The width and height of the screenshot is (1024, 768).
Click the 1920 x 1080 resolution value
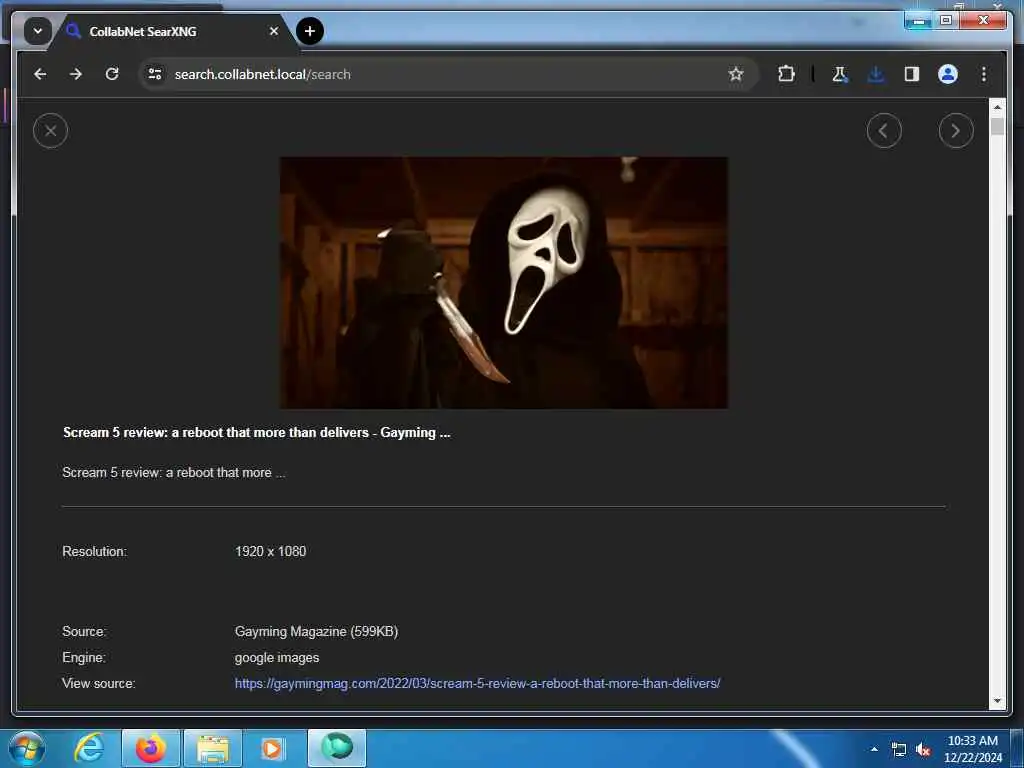(270, 551)
